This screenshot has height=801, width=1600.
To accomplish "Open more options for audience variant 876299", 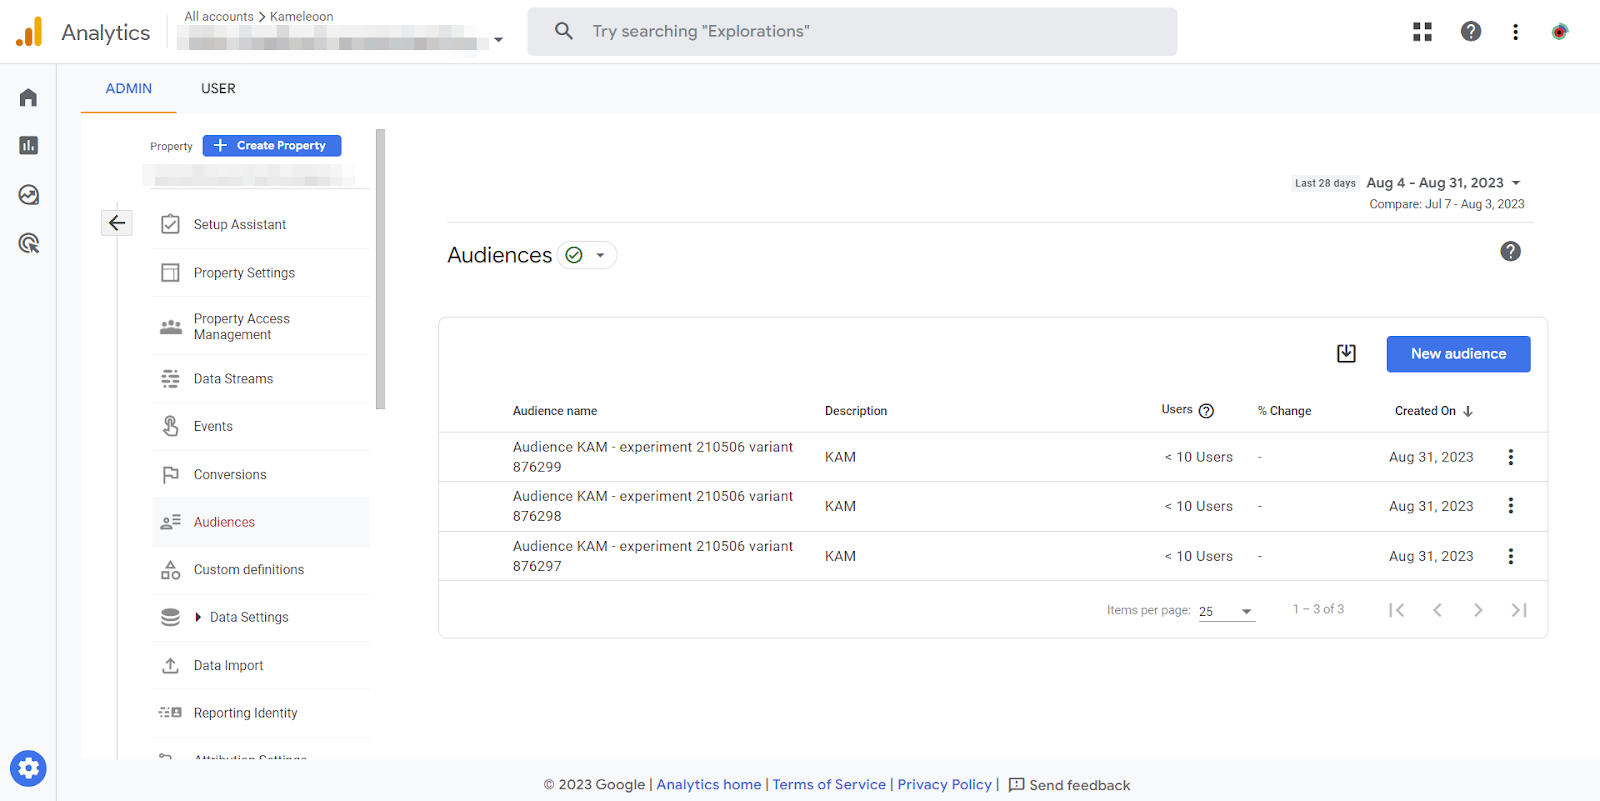I will coord(1510,457).
